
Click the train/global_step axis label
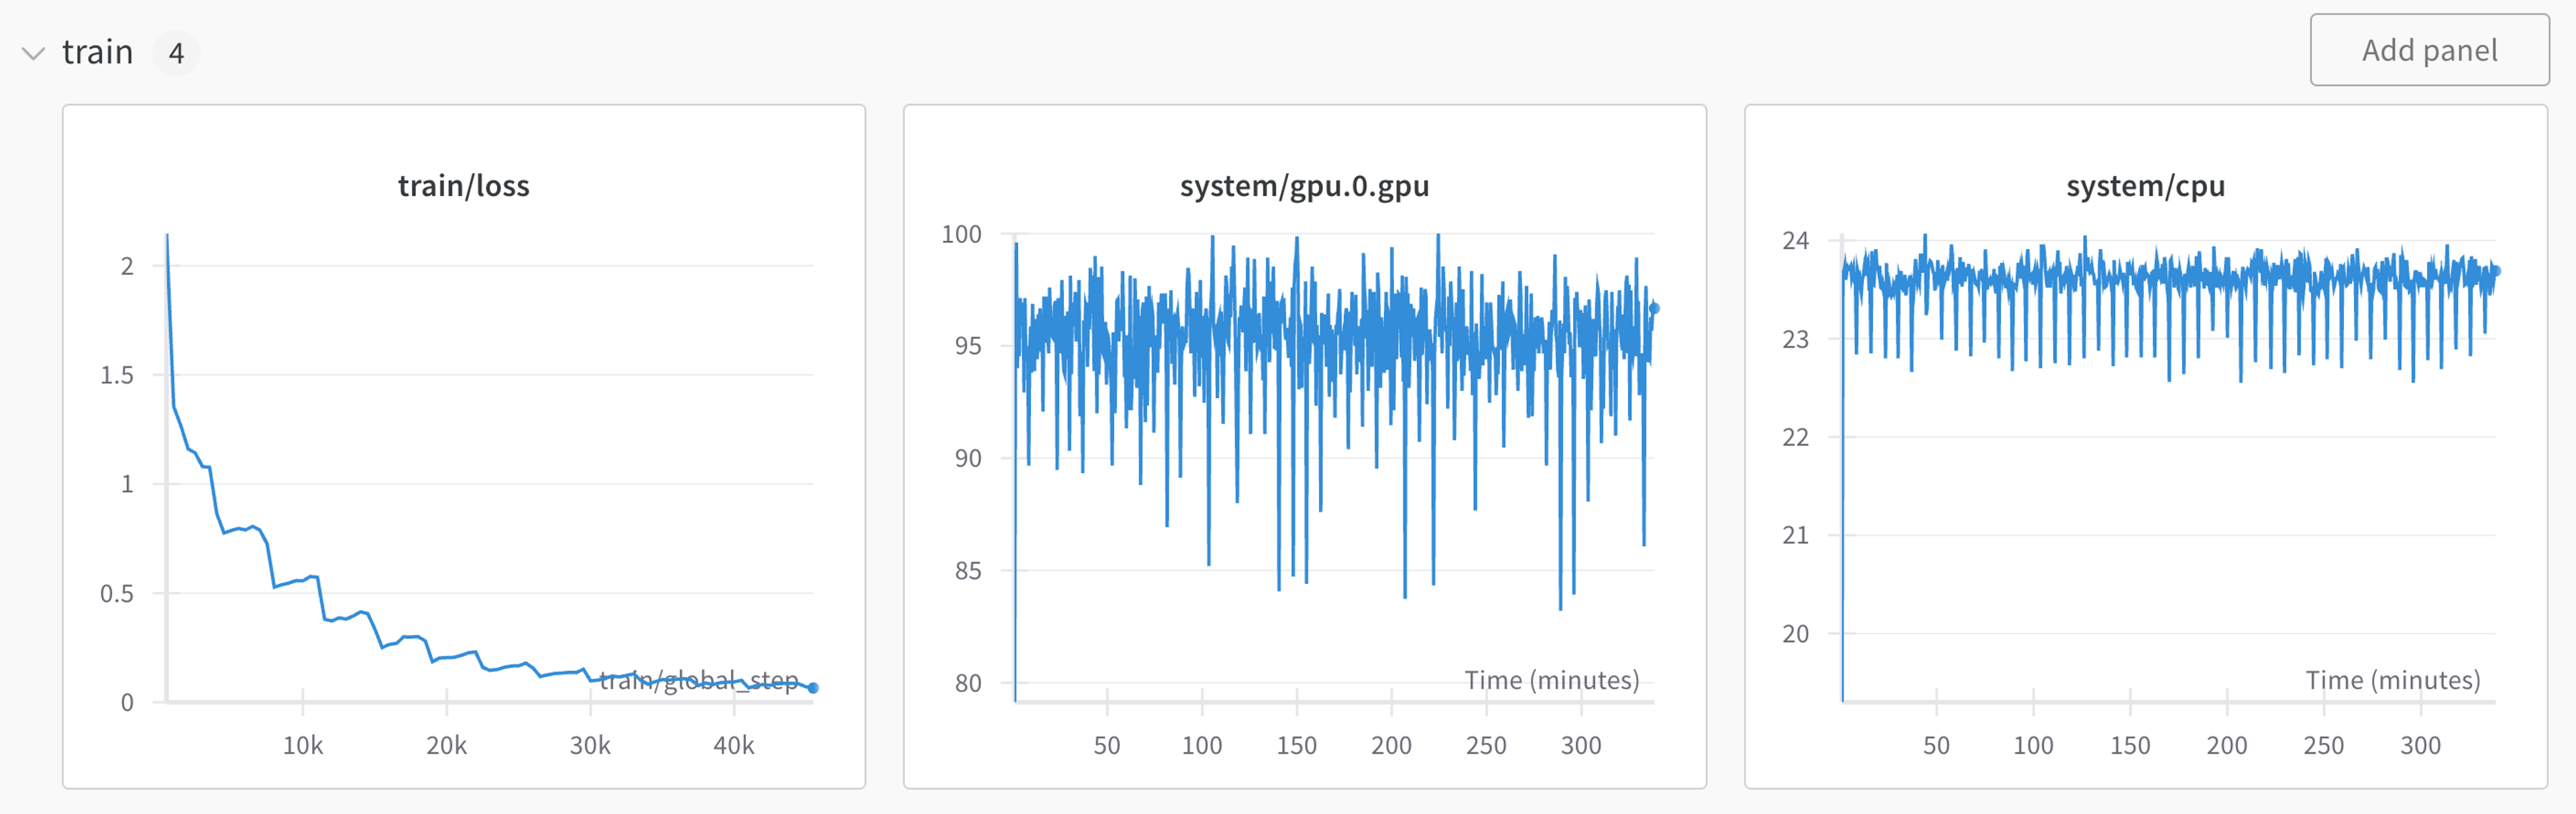tap(699, 681)
